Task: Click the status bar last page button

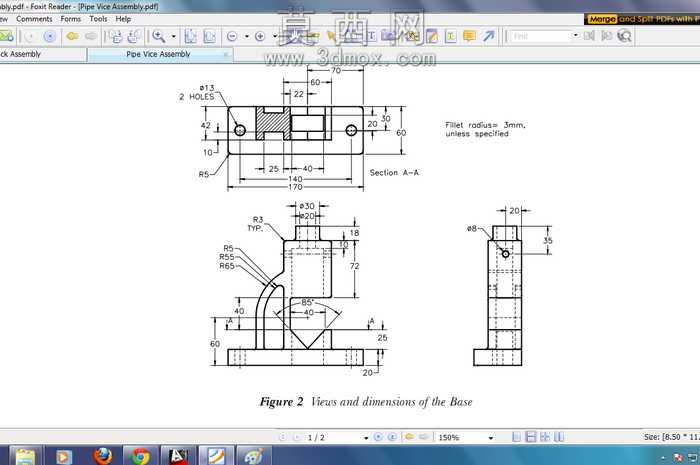Action: click(x=392, y=437)
